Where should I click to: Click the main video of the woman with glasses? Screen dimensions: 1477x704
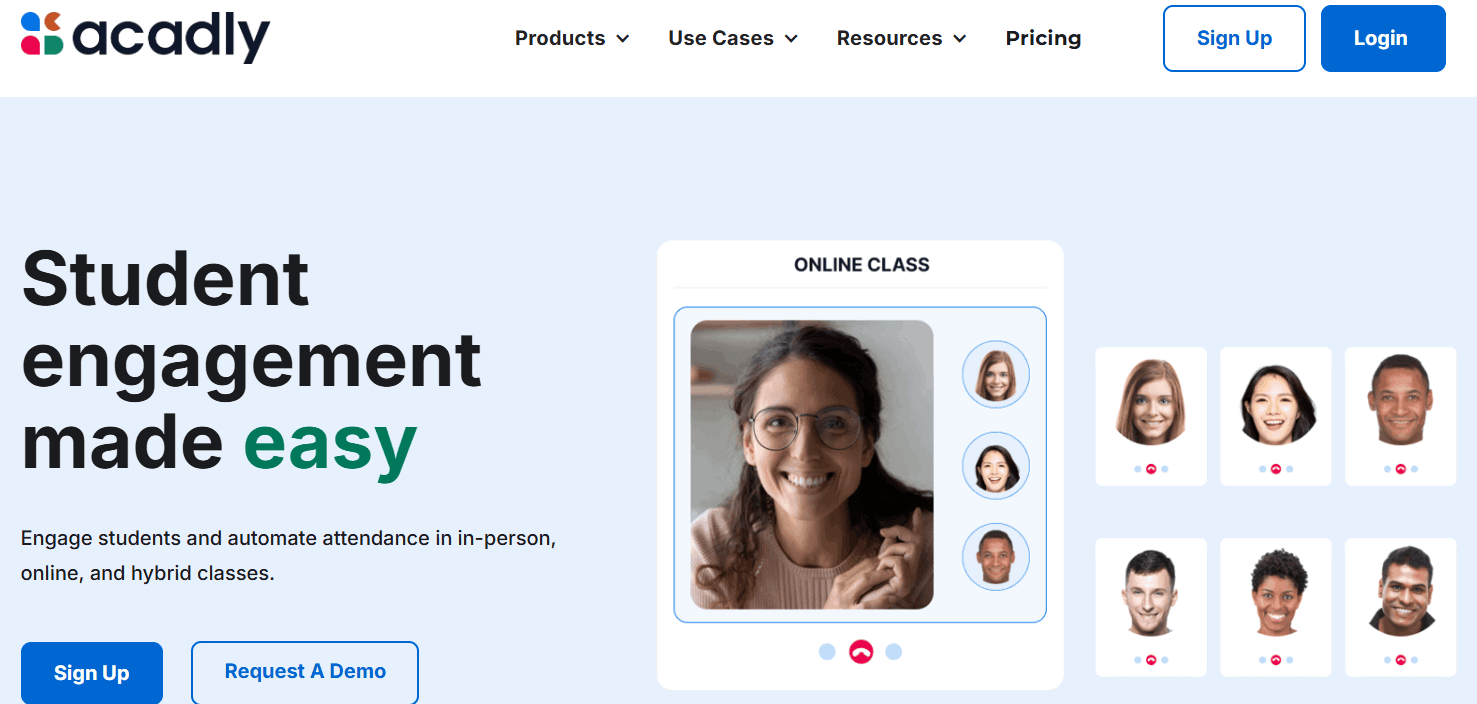tap(812, 465)
